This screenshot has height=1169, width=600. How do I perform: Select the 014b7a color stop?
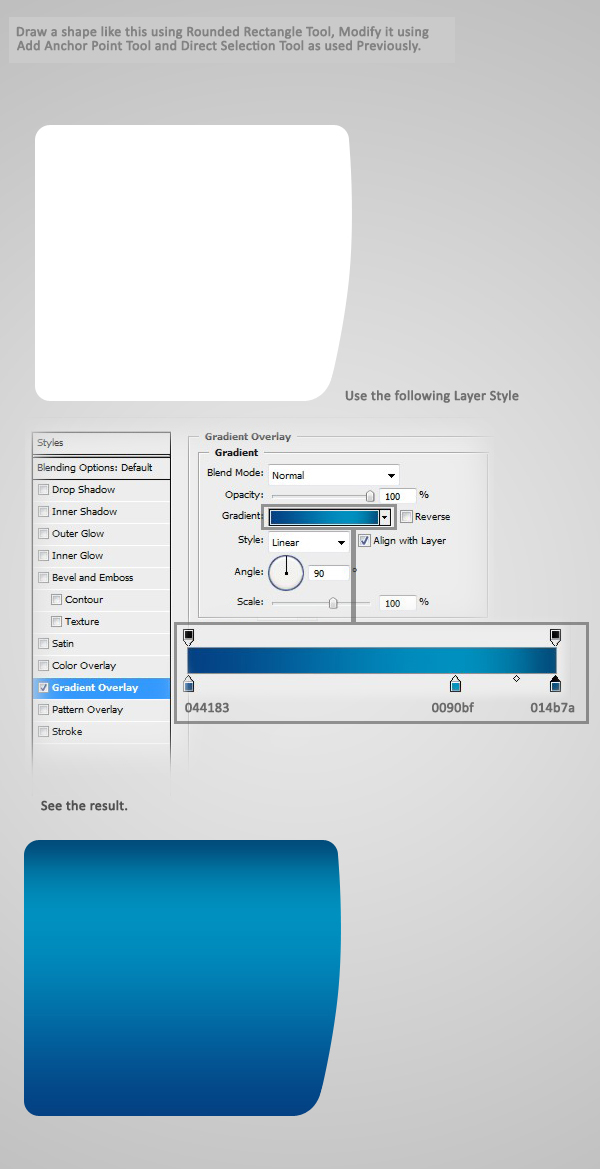click(555, 684)
